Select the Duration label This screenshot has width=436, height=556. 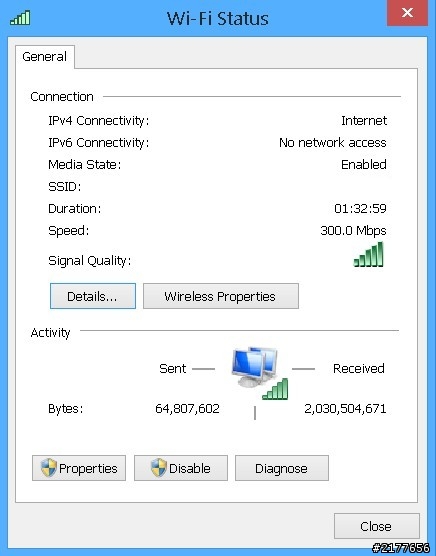[x=74, y=209]
